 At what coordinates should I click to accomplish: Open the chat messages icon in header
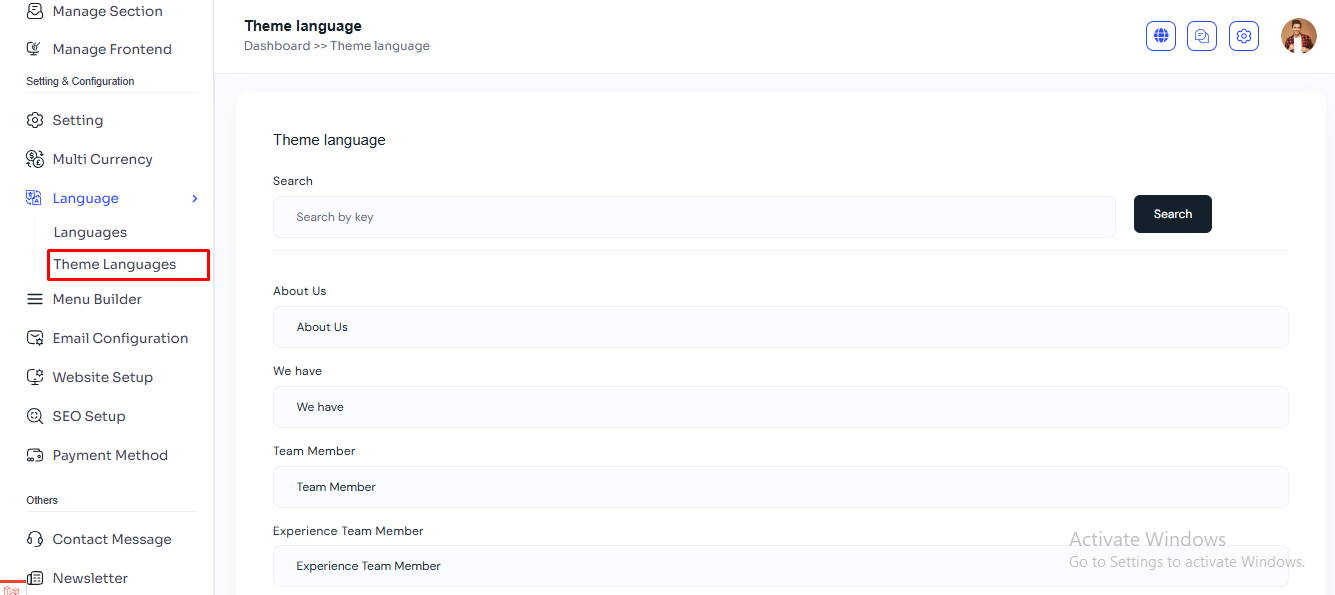[x=1202, y=36]
